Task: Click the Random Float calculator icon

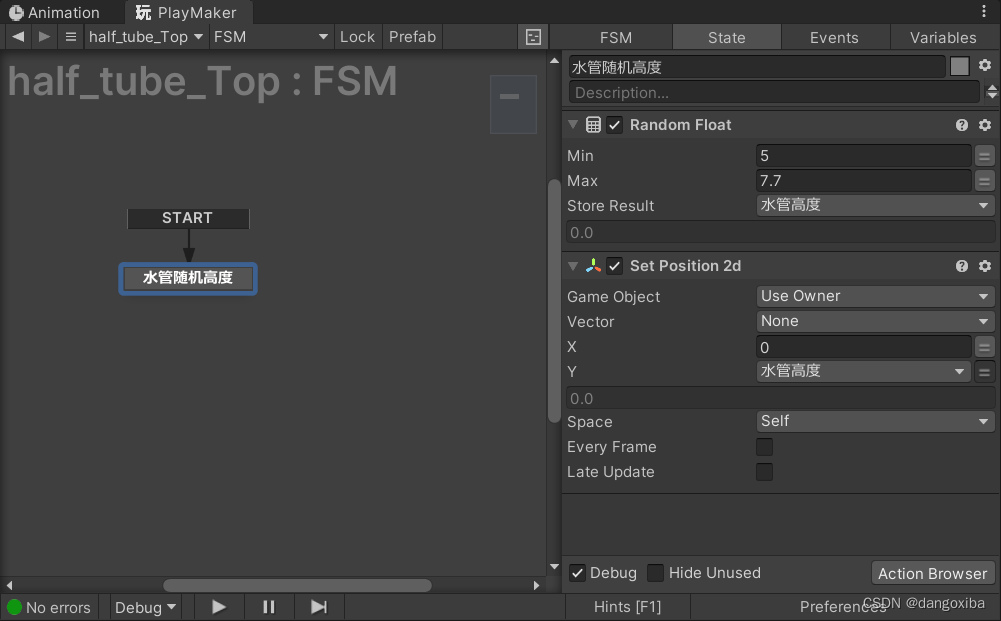Action: (x=593, y=125)
